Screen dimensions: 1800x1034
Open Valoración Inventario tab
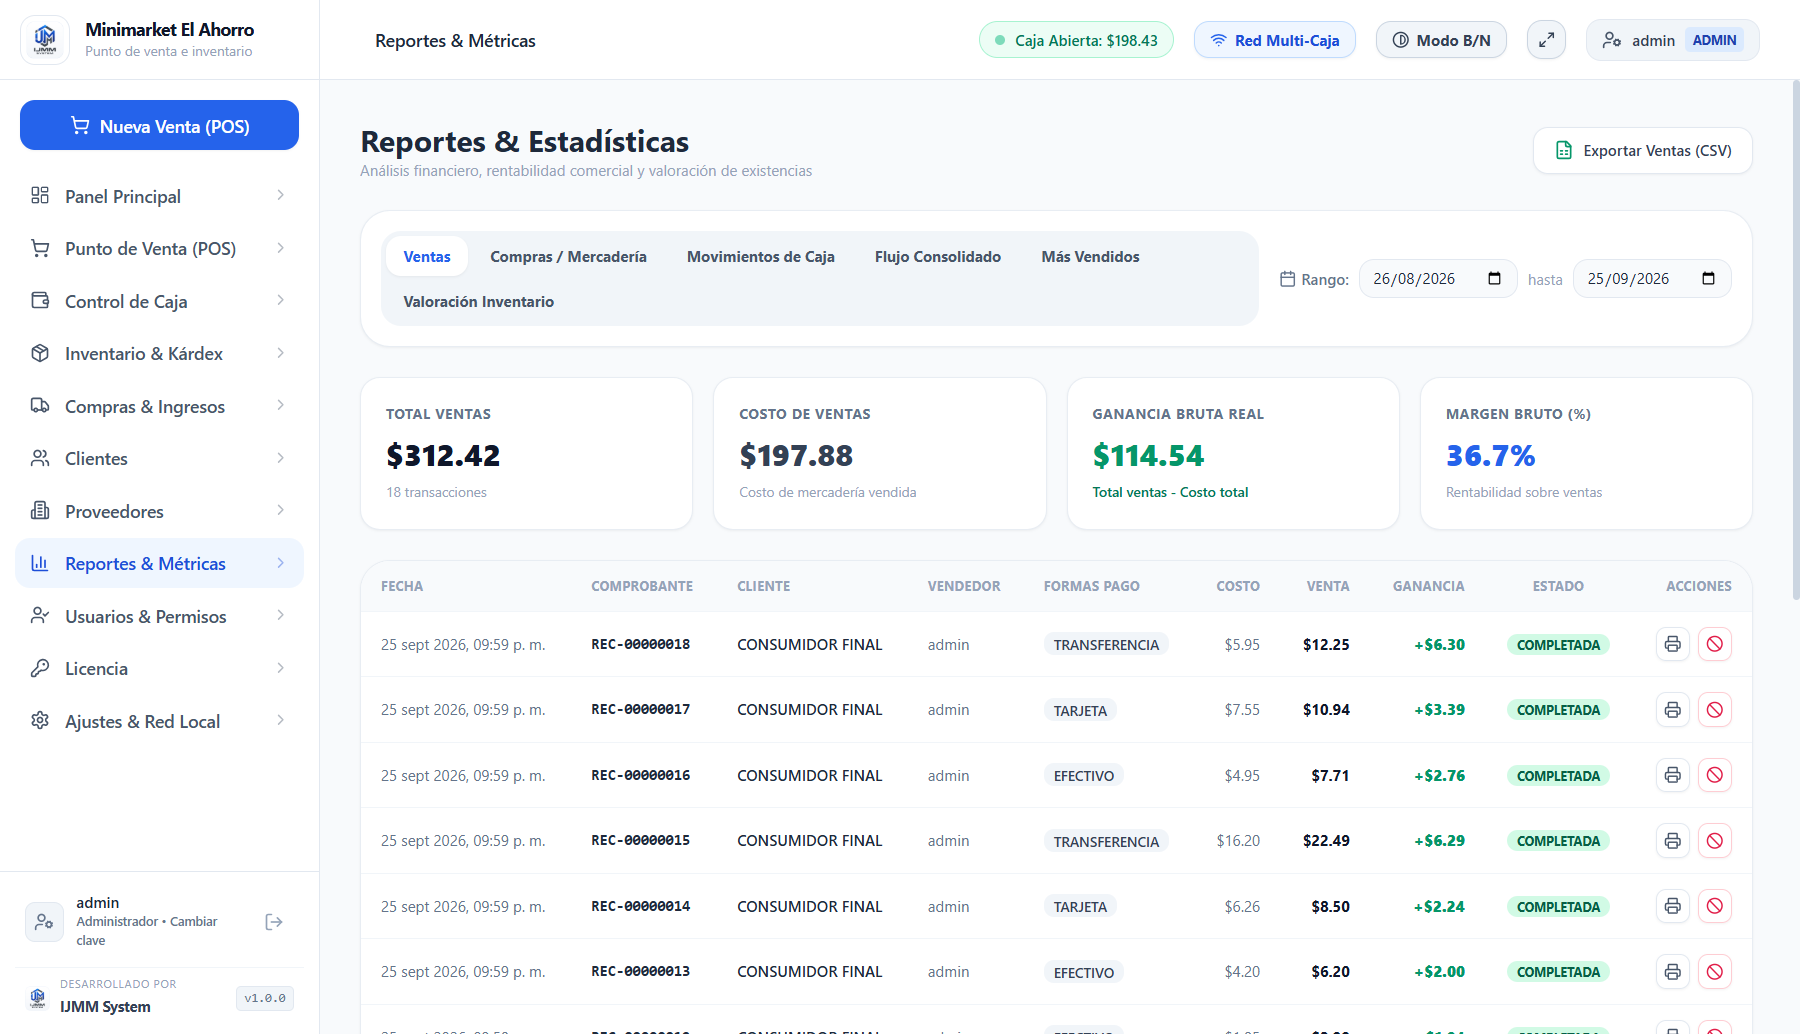click(x=478, y=302)
